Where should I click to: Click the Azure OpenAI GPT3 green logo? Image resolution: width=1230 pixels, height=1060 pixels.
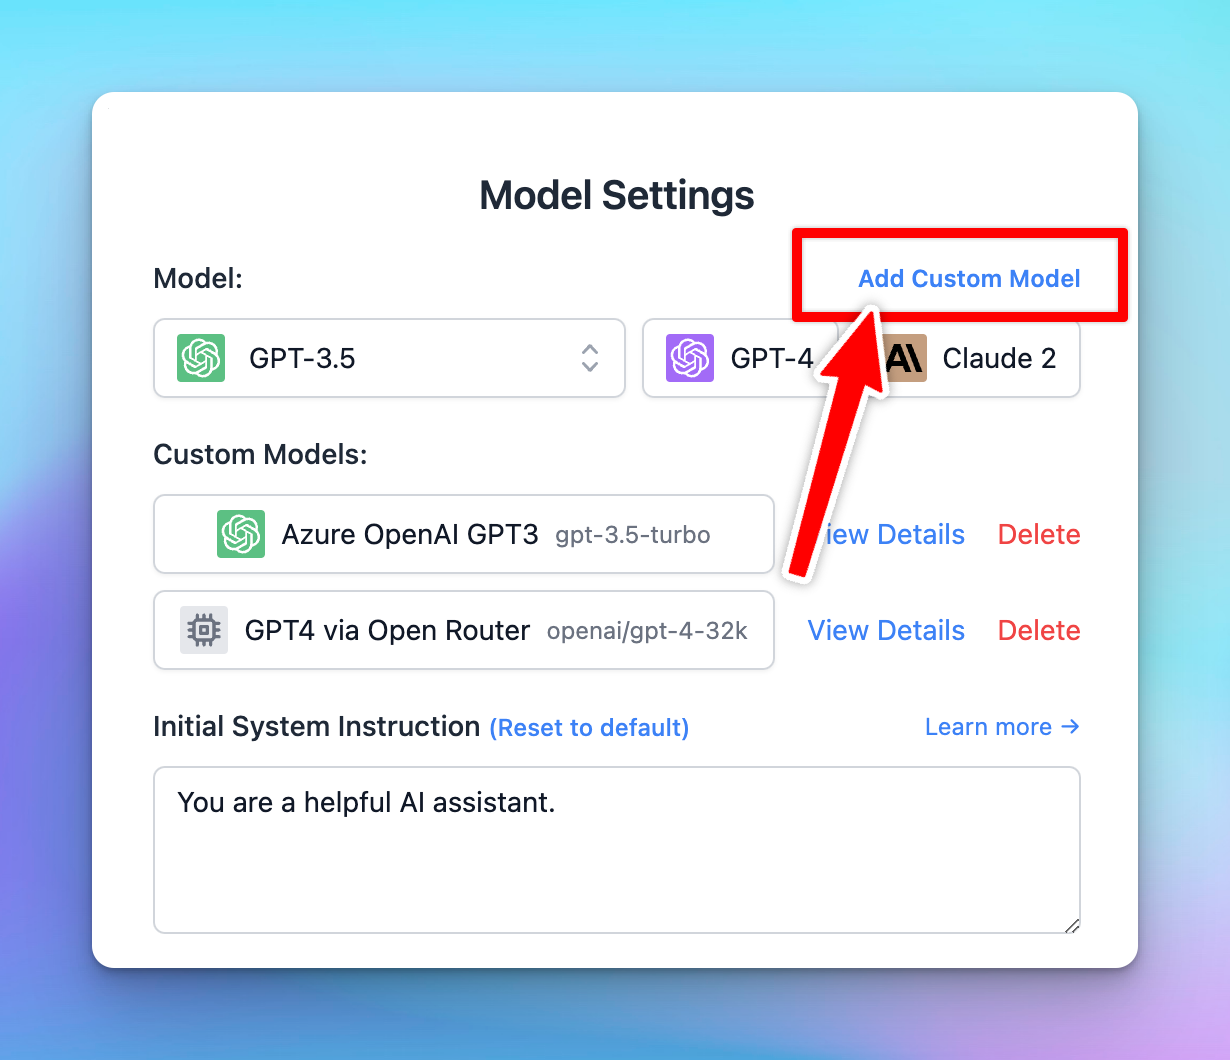click(x=241, y=534)
